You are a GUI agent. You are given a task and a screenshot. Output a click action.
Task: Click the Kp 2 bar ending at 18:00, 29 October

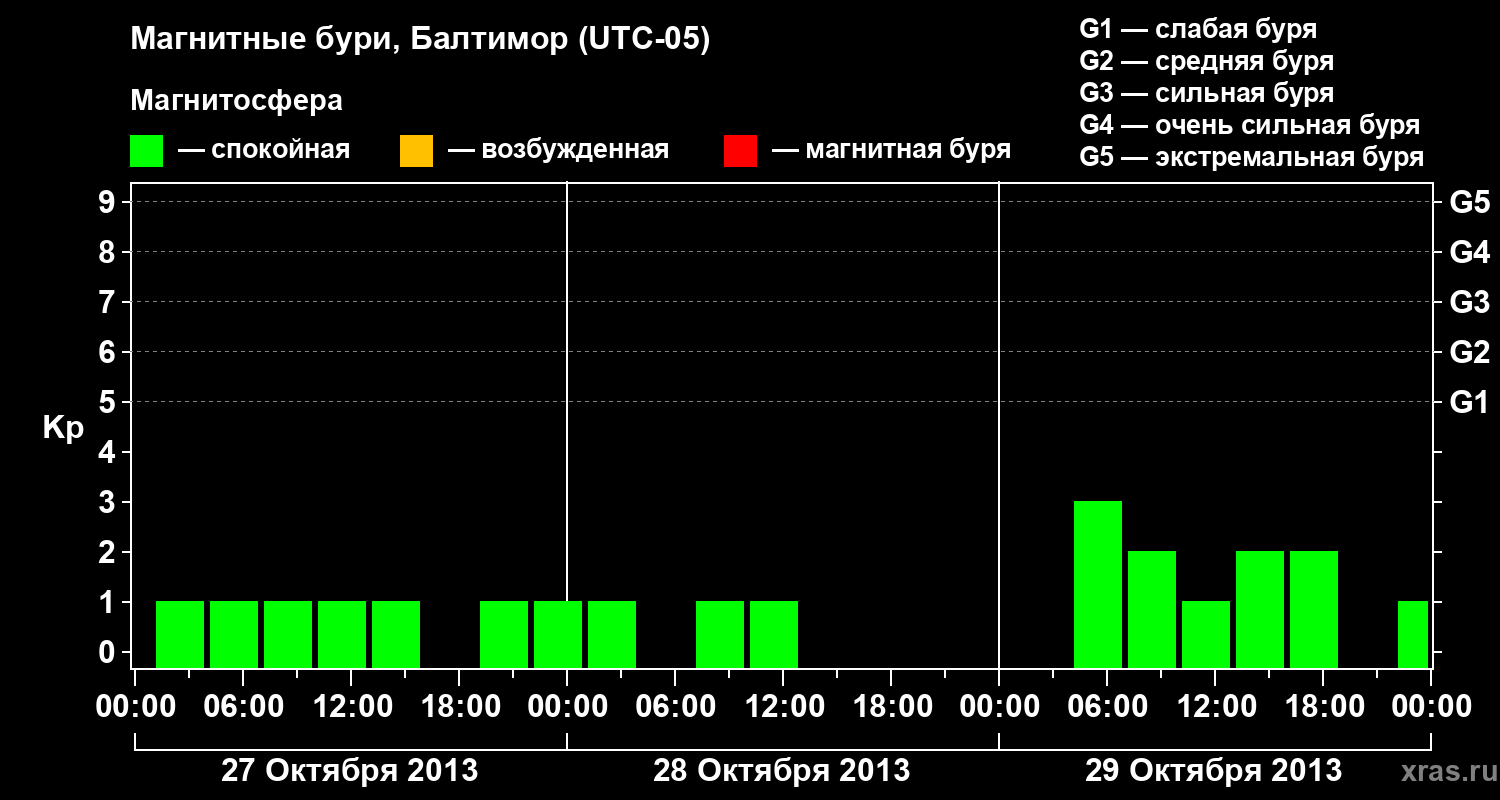(x=1314, y=609)
